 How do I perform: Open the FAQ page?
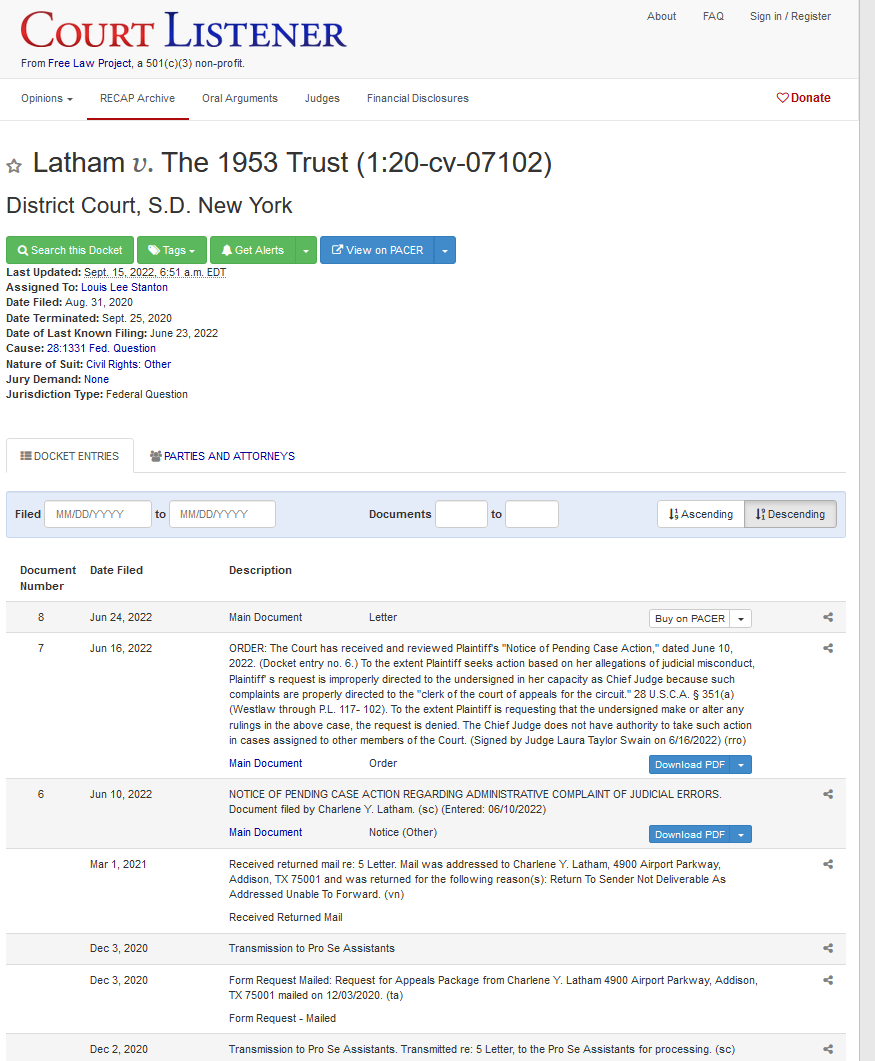pyautogui.click(x=713, y=16)
